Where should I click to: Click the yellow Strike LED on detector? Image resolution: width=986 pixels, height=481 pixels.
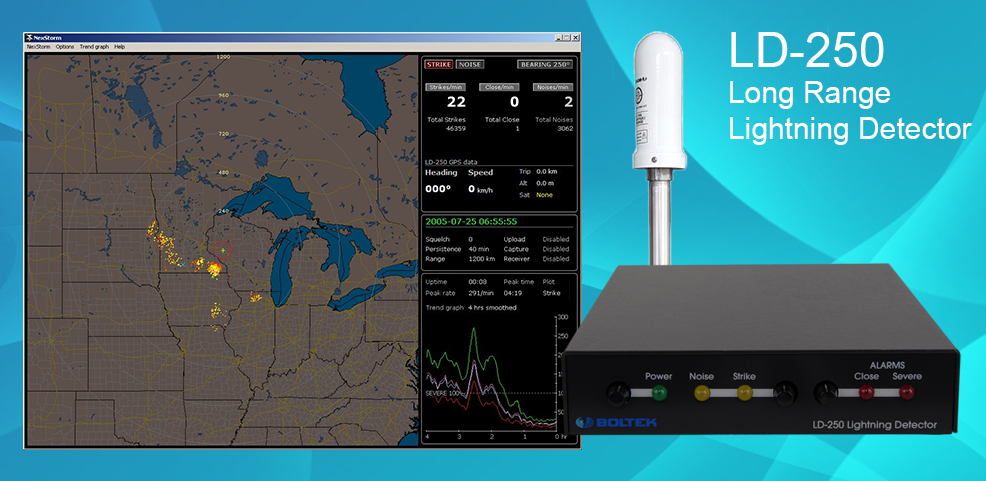pyautogui.click(x=744, y=394)
